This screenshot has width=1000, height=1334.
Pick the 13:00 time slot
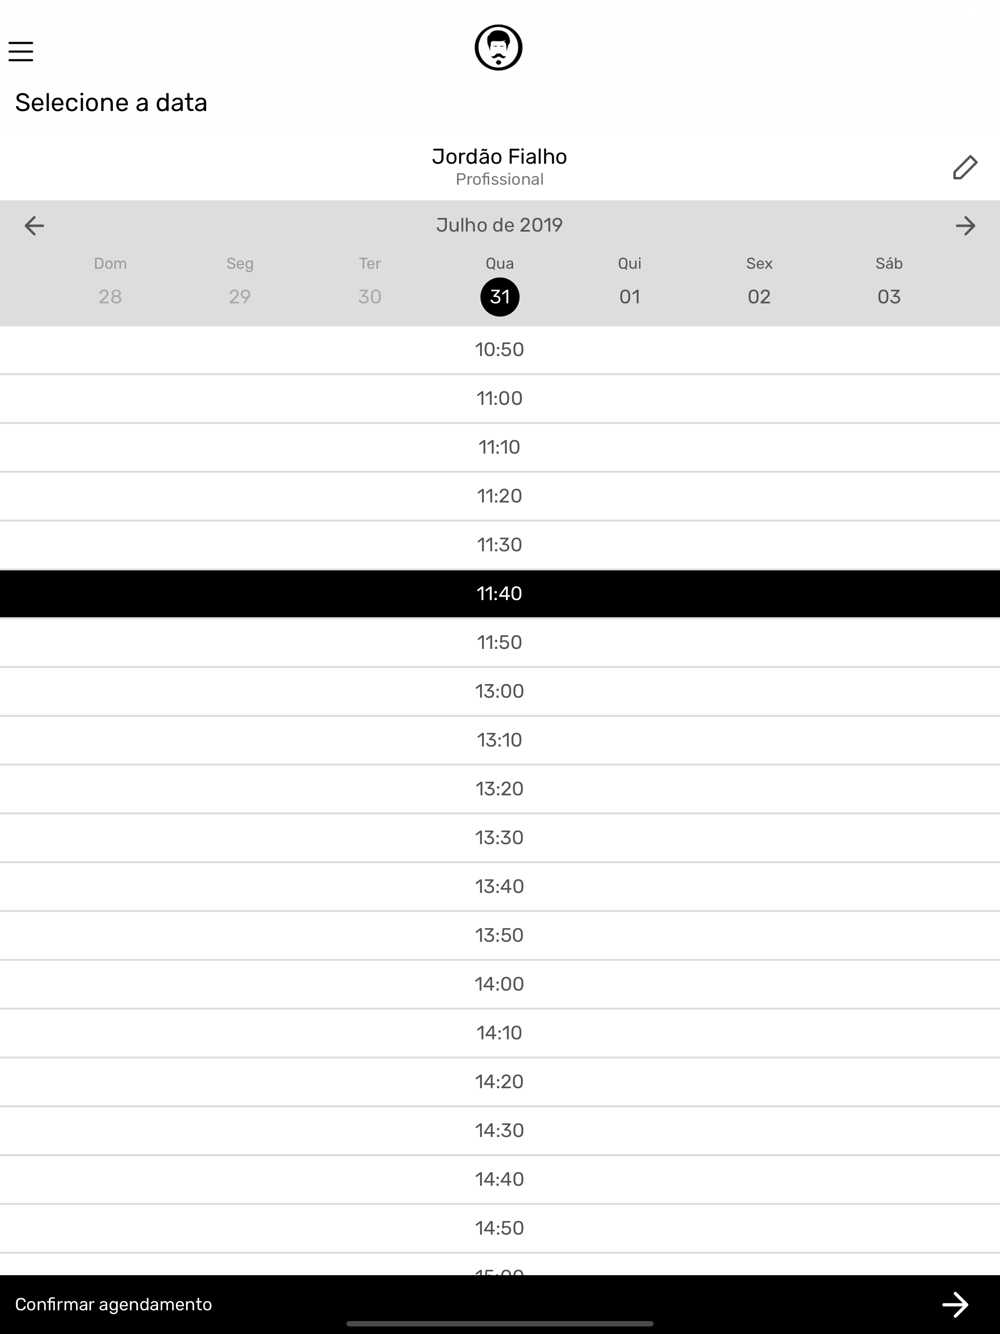500,691
